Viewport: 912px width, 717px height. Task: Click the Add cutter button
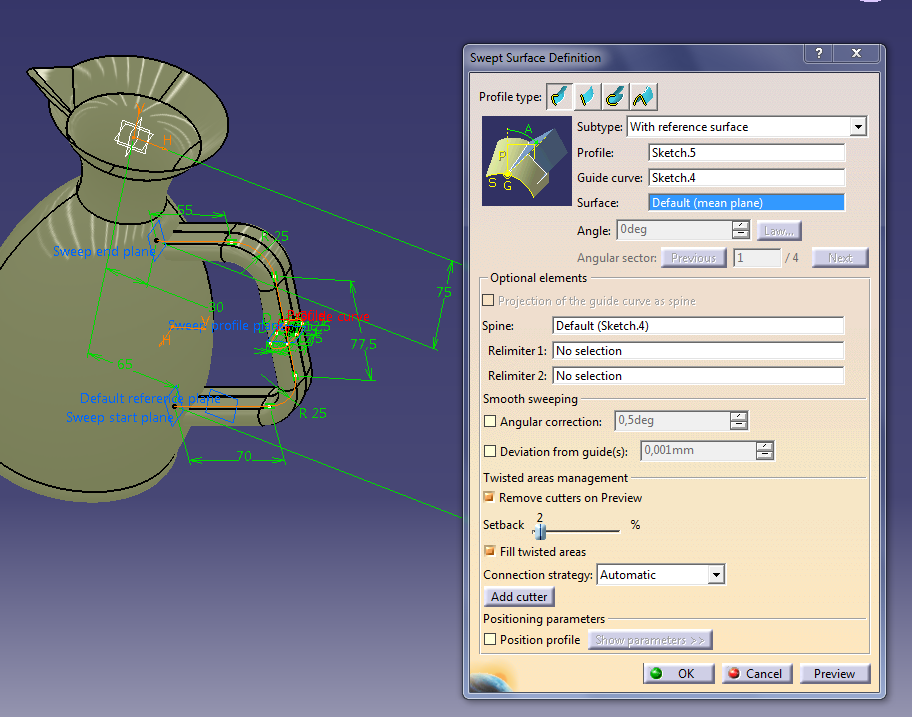tap(518, 596)
